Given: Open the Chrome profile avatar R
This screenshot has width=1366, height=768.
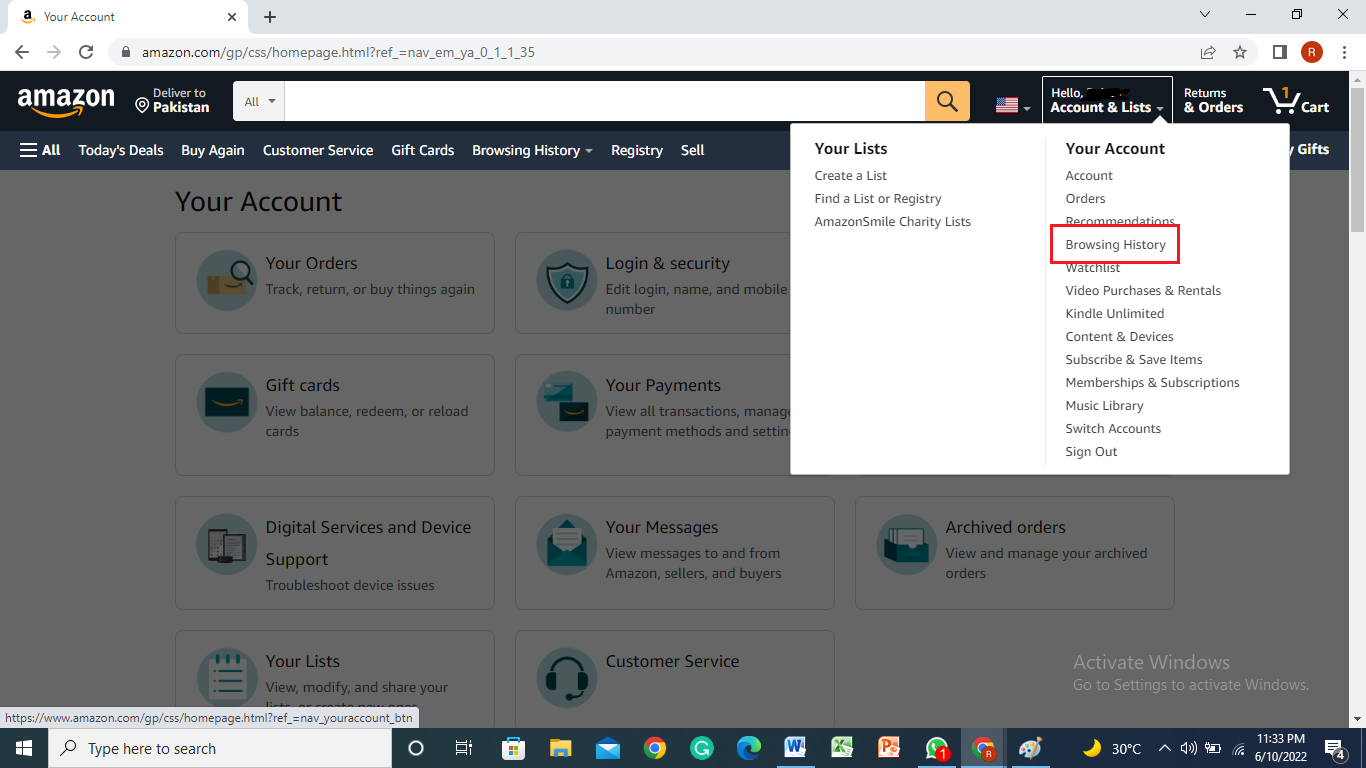Looking at the screenshot, I should 1311,52.
